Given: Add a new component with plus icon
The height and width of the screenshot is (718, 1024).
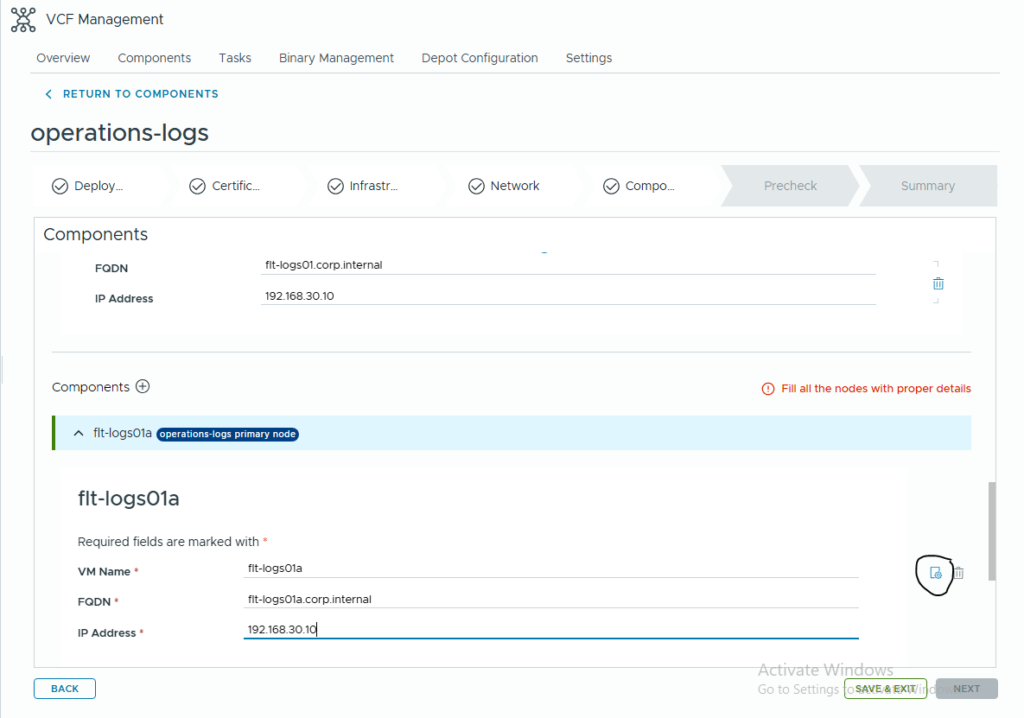Looking at the screenshot, I should (142, 387).
